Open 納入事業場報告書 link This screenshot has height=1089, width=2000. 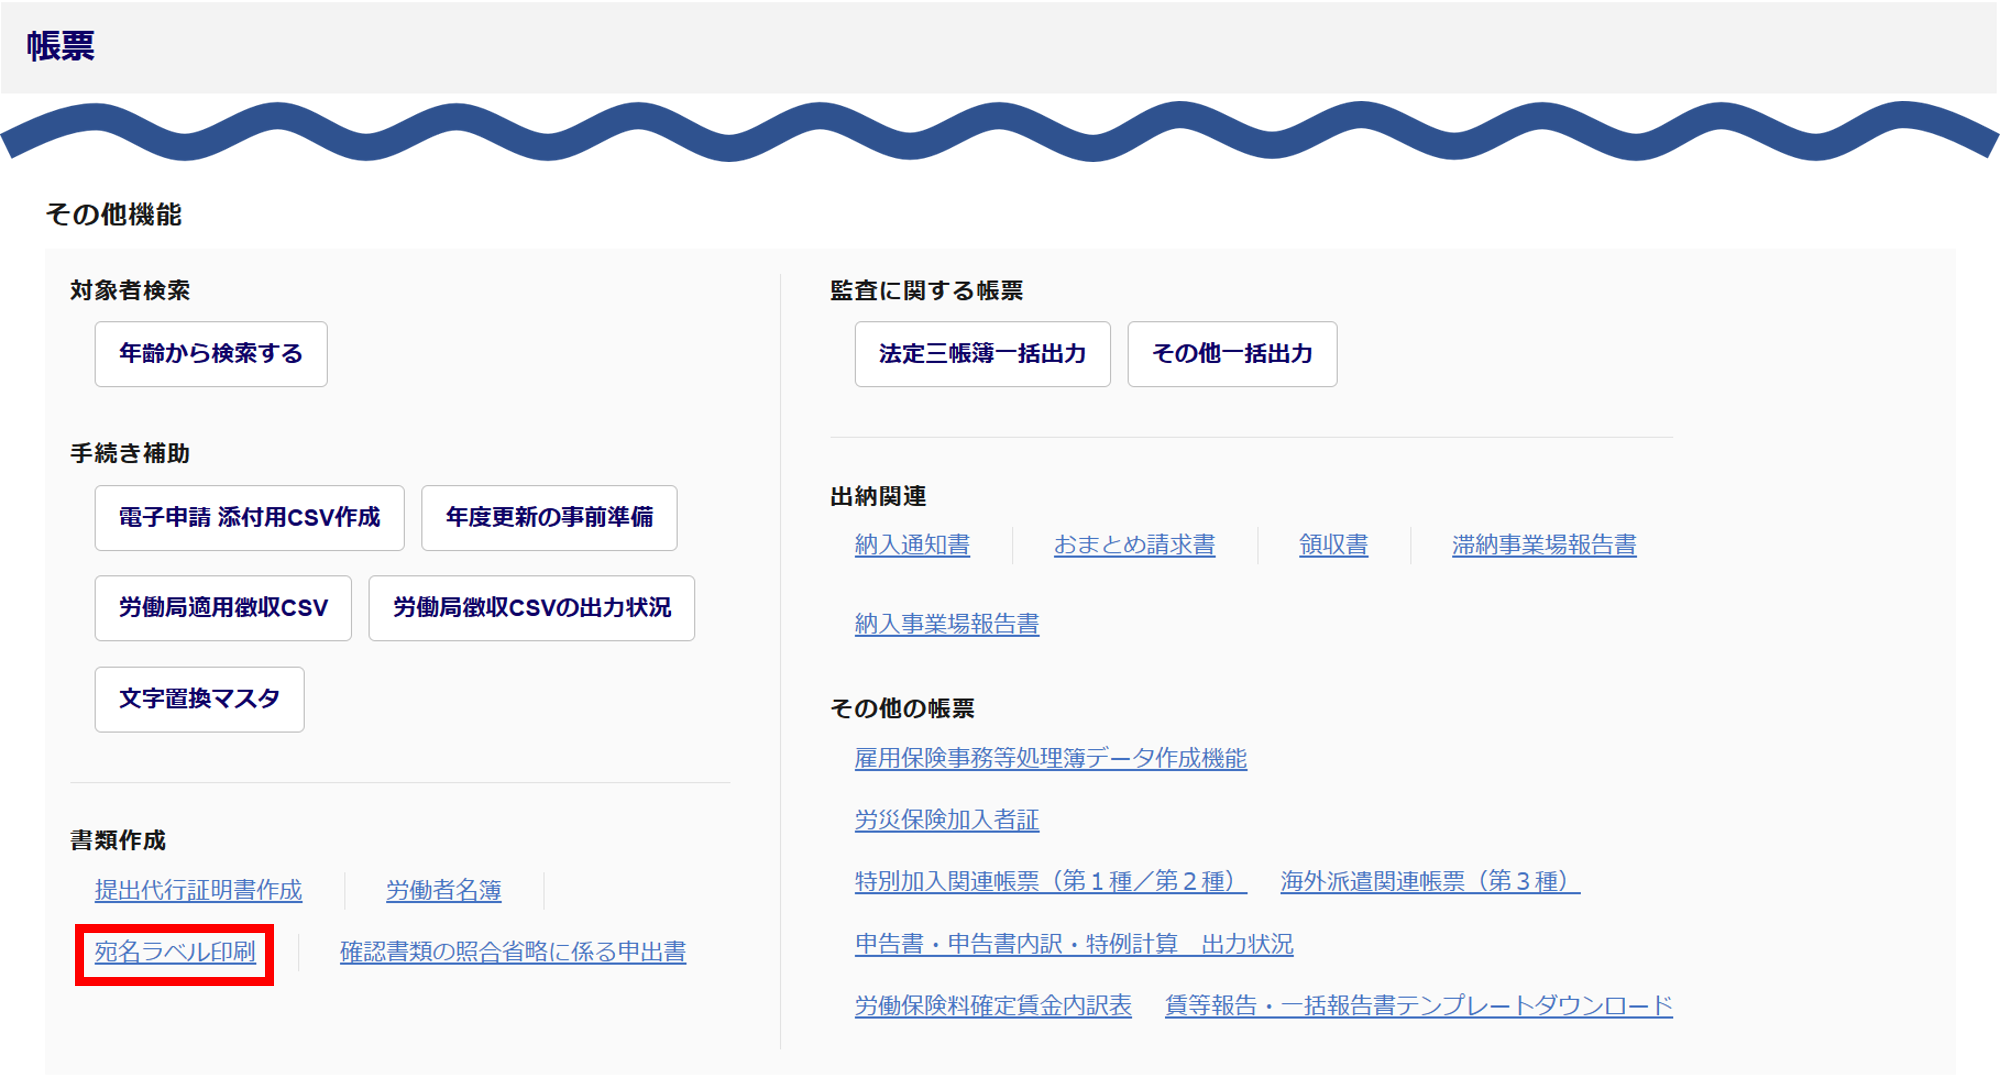click(x=946, y=624)
